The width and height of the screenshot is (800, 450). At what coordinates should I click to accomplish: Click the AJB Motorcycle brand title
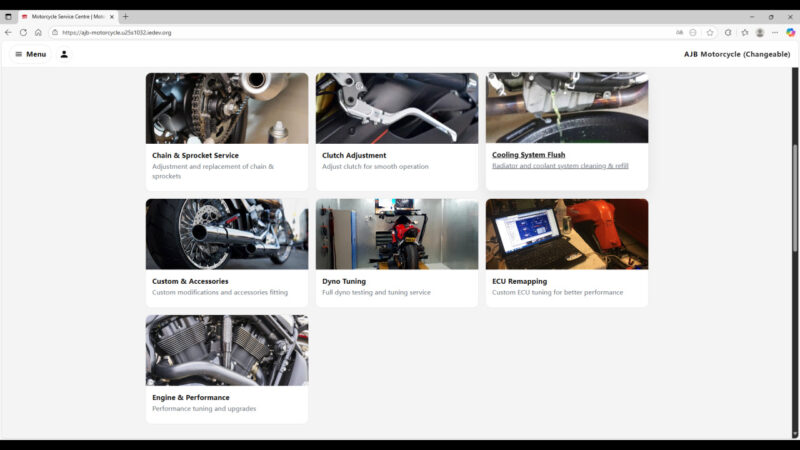click(736, 54)
